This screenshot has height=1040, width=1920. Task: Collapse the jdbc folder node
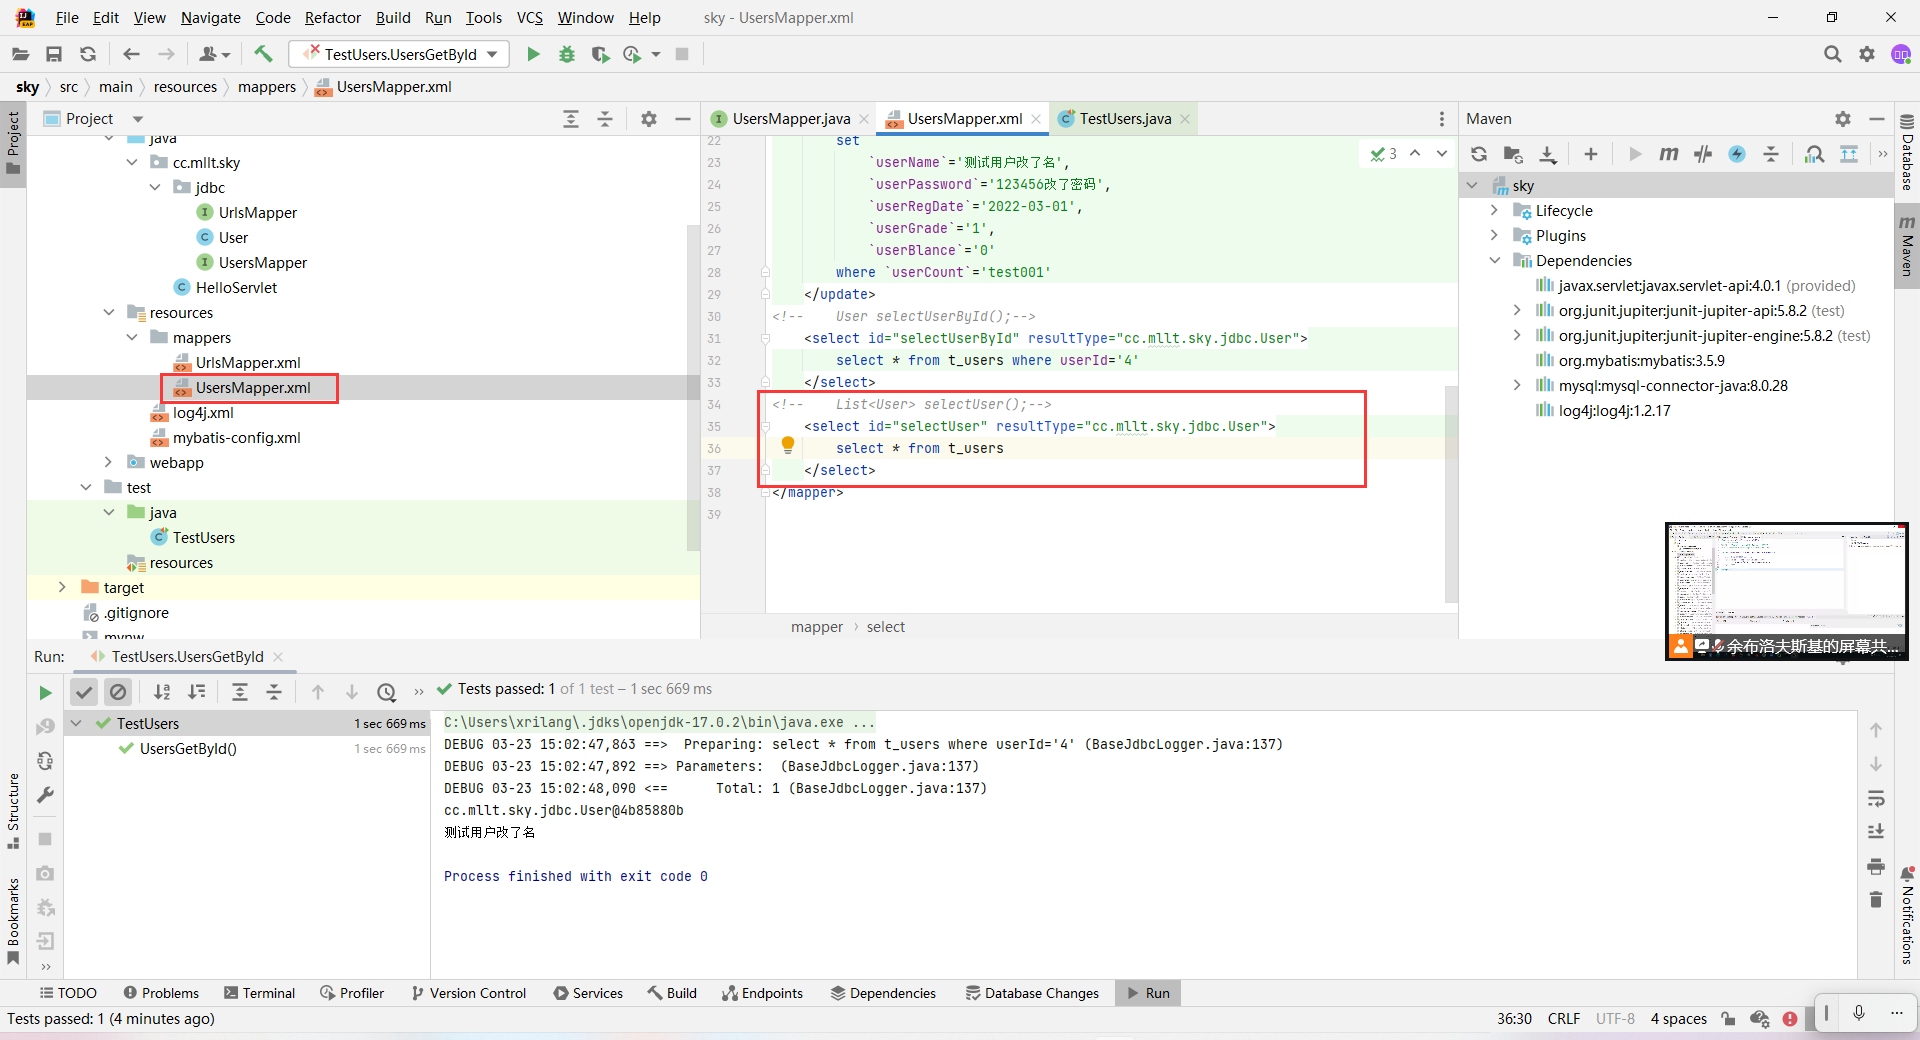(x=155, y=187)
